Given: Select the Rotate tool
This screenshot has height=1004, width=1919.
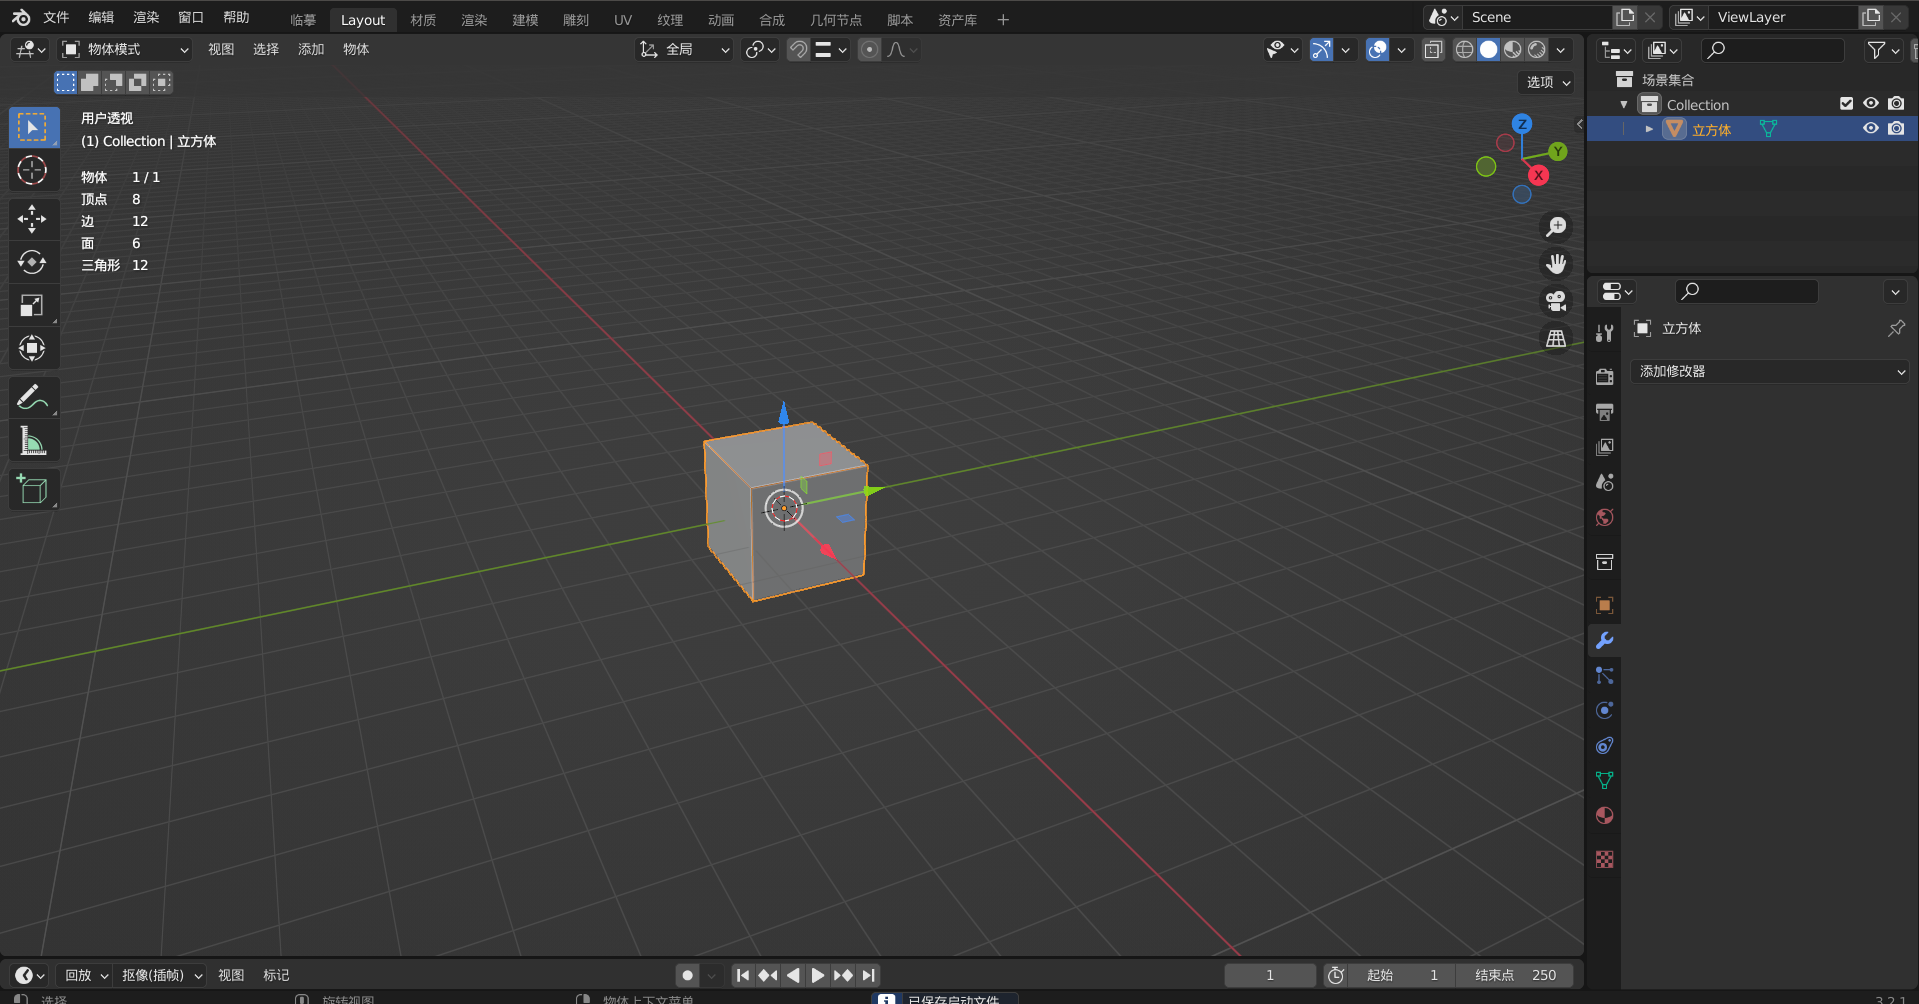Looking at the screenshot, I should pos(32,262).
